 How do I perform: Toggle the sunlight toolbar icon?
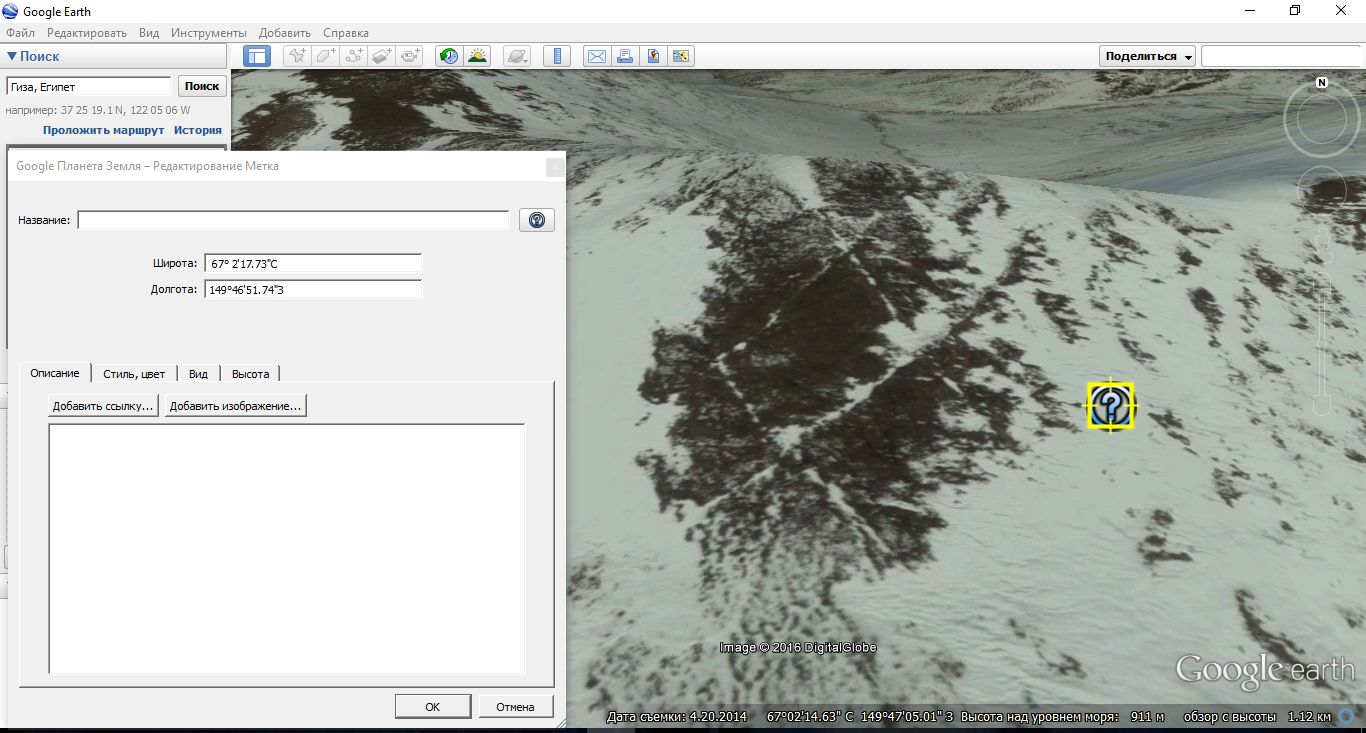coord(477,56)
